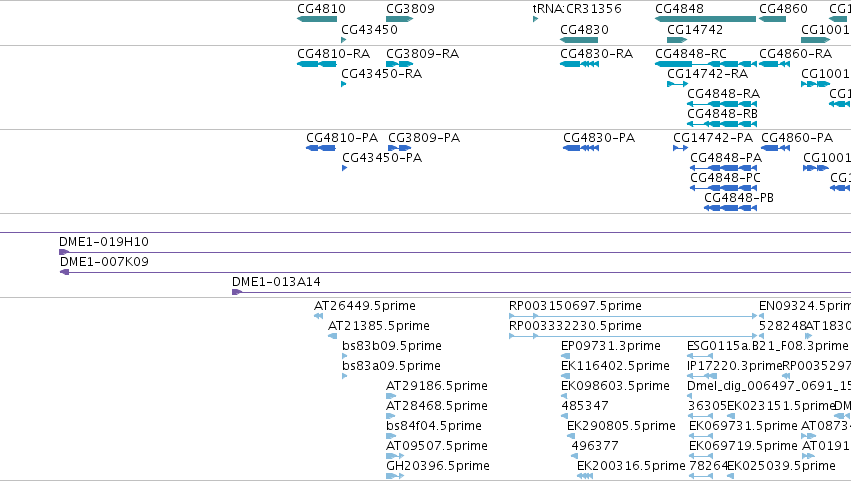Click the CG4848-PB protein glyph

tap(731, 208)
